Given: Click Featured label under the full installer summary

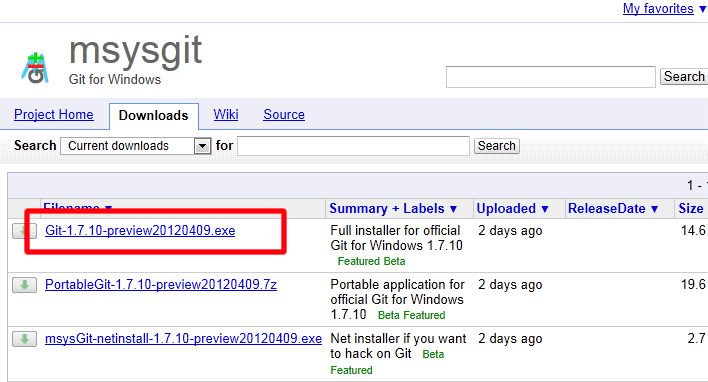Looking at the screenshot, I should click(359, 261).
